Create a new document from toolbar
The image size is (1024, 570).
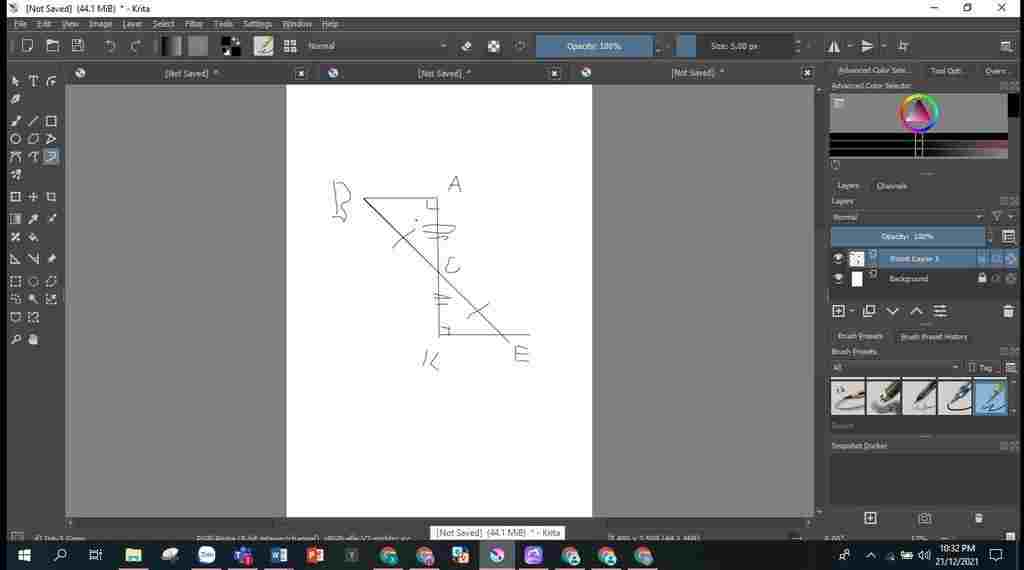coord(27,46)
